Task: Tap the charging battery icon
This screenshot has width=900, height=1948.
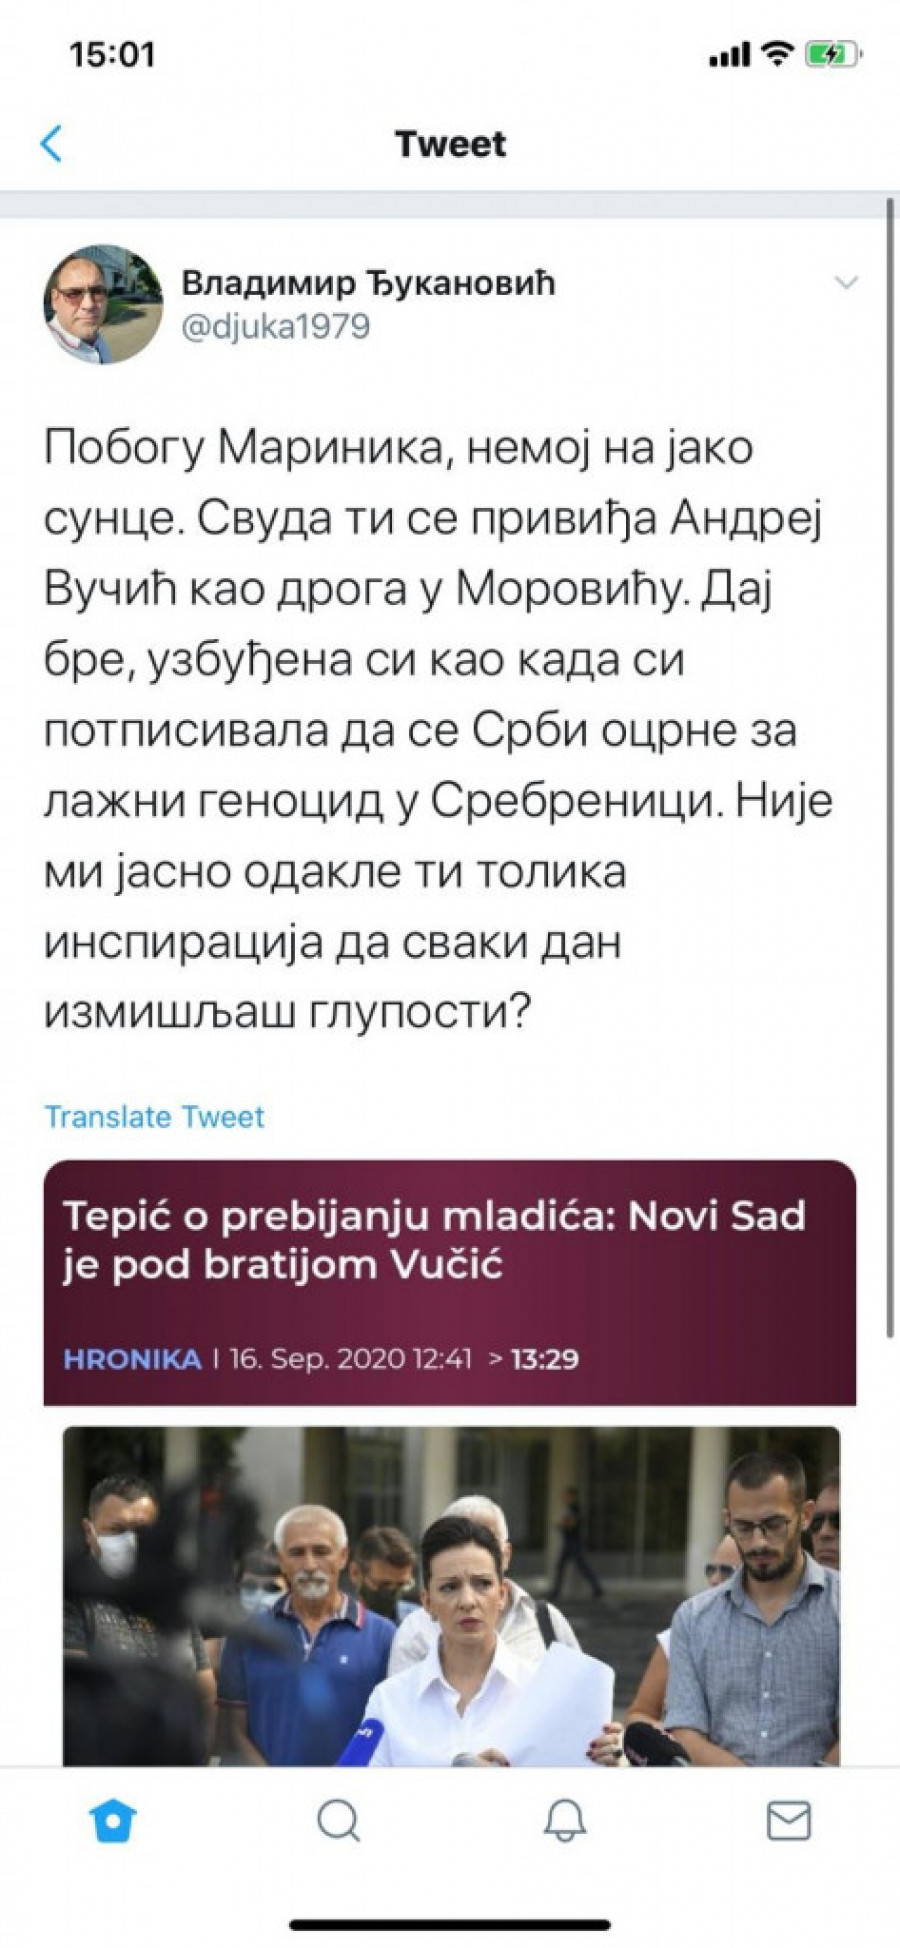Action: 832,54
